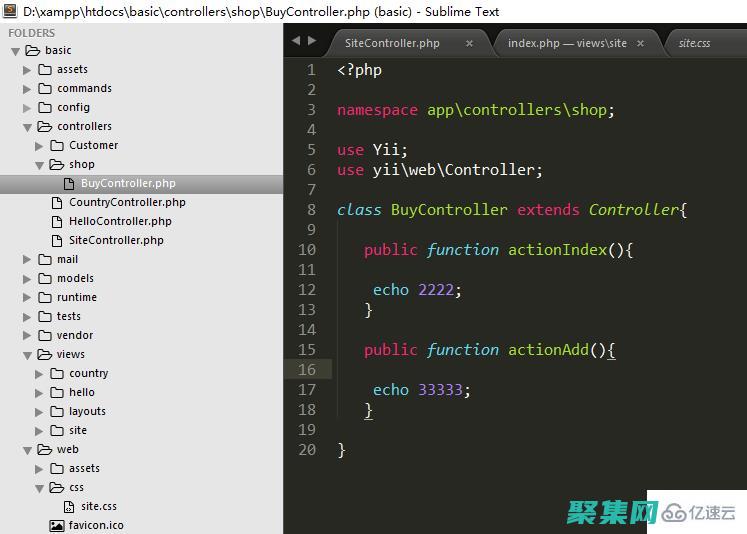Open CountryController.php from the sidebar
Image resolution: width=747 pixels, height=534 pixels.
(127, 202)
